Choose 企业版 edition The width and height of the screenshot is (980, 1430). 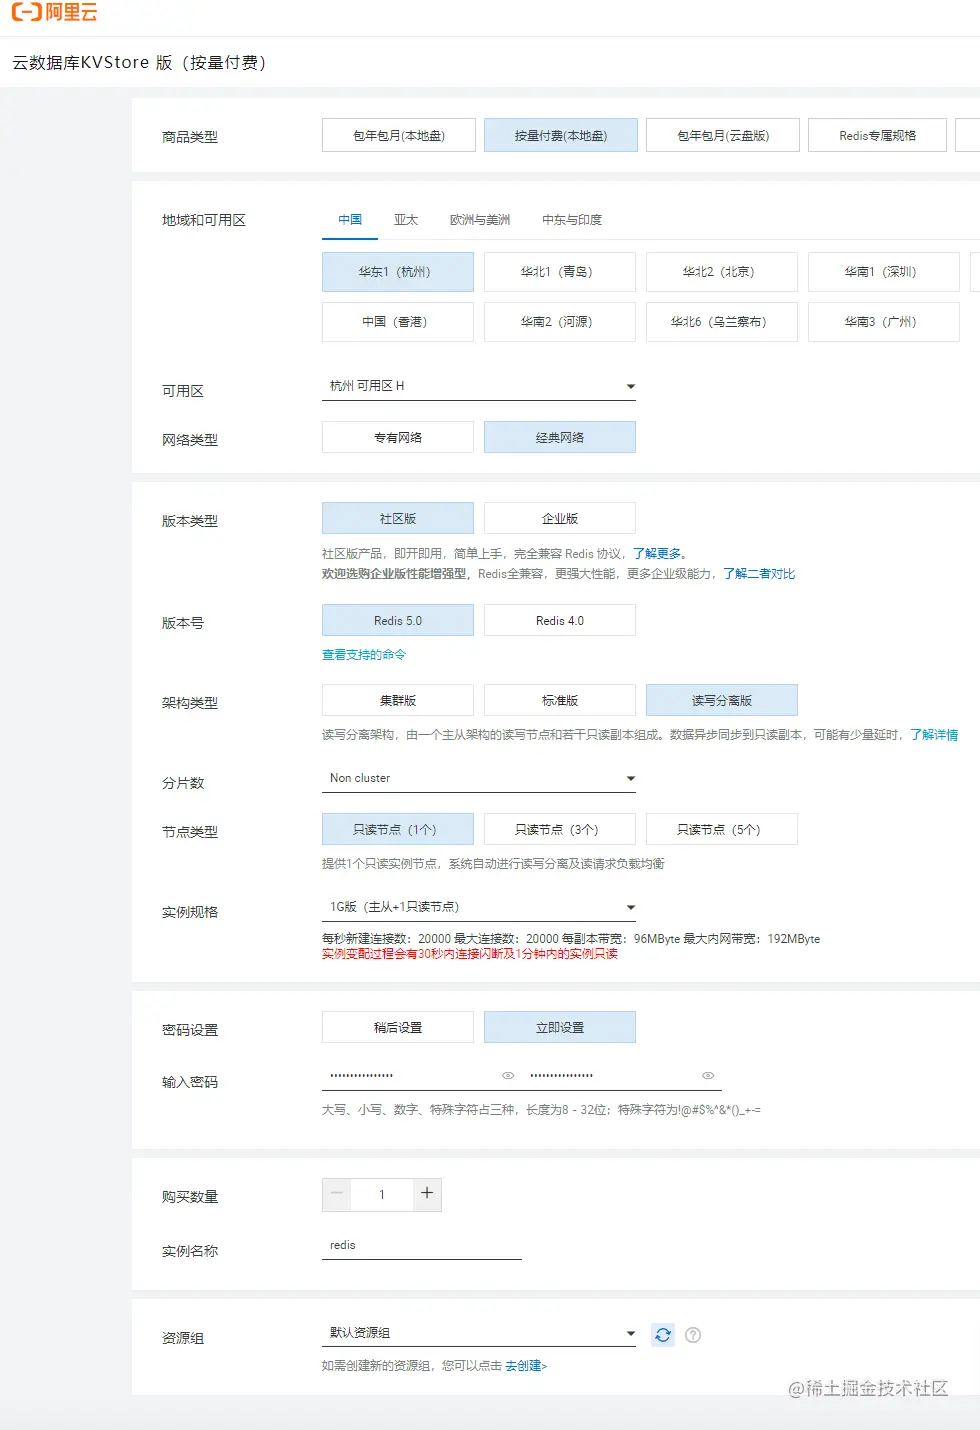pos(560,518)
